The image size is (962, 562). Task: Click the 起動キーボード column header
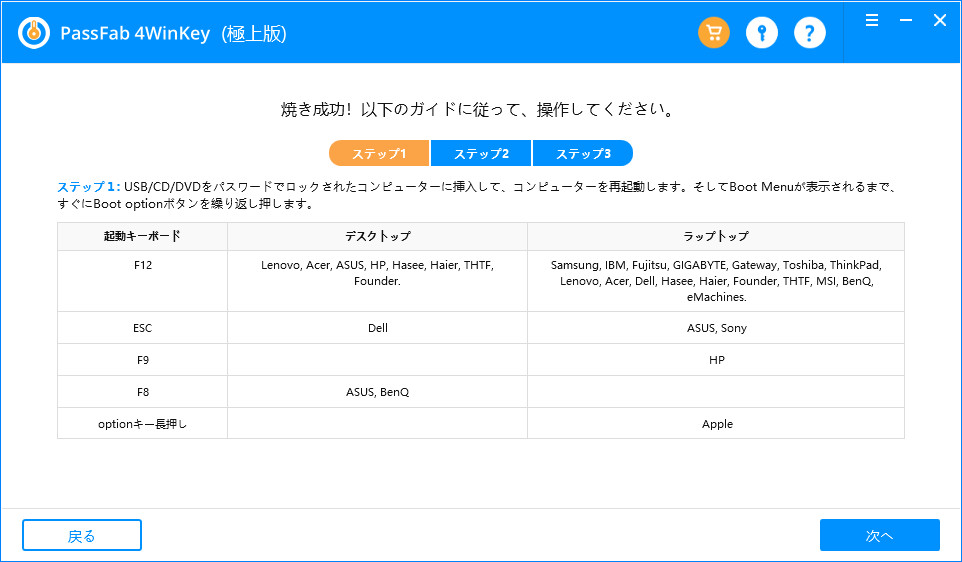point(142,236)
